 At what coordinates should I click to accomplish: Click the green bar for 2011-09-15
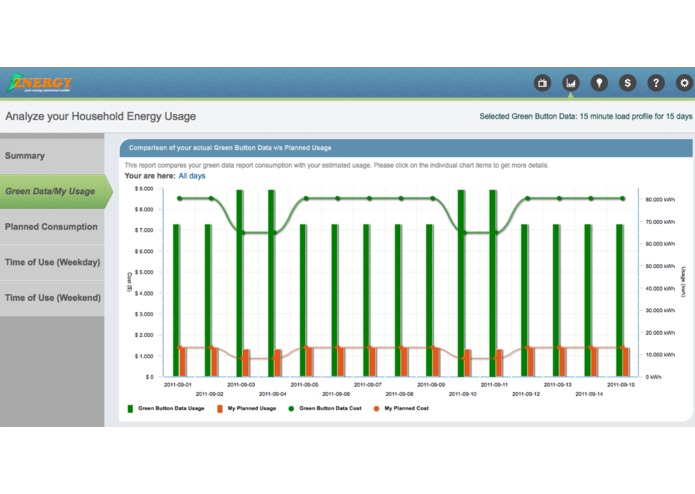click(x=619, y=300)
